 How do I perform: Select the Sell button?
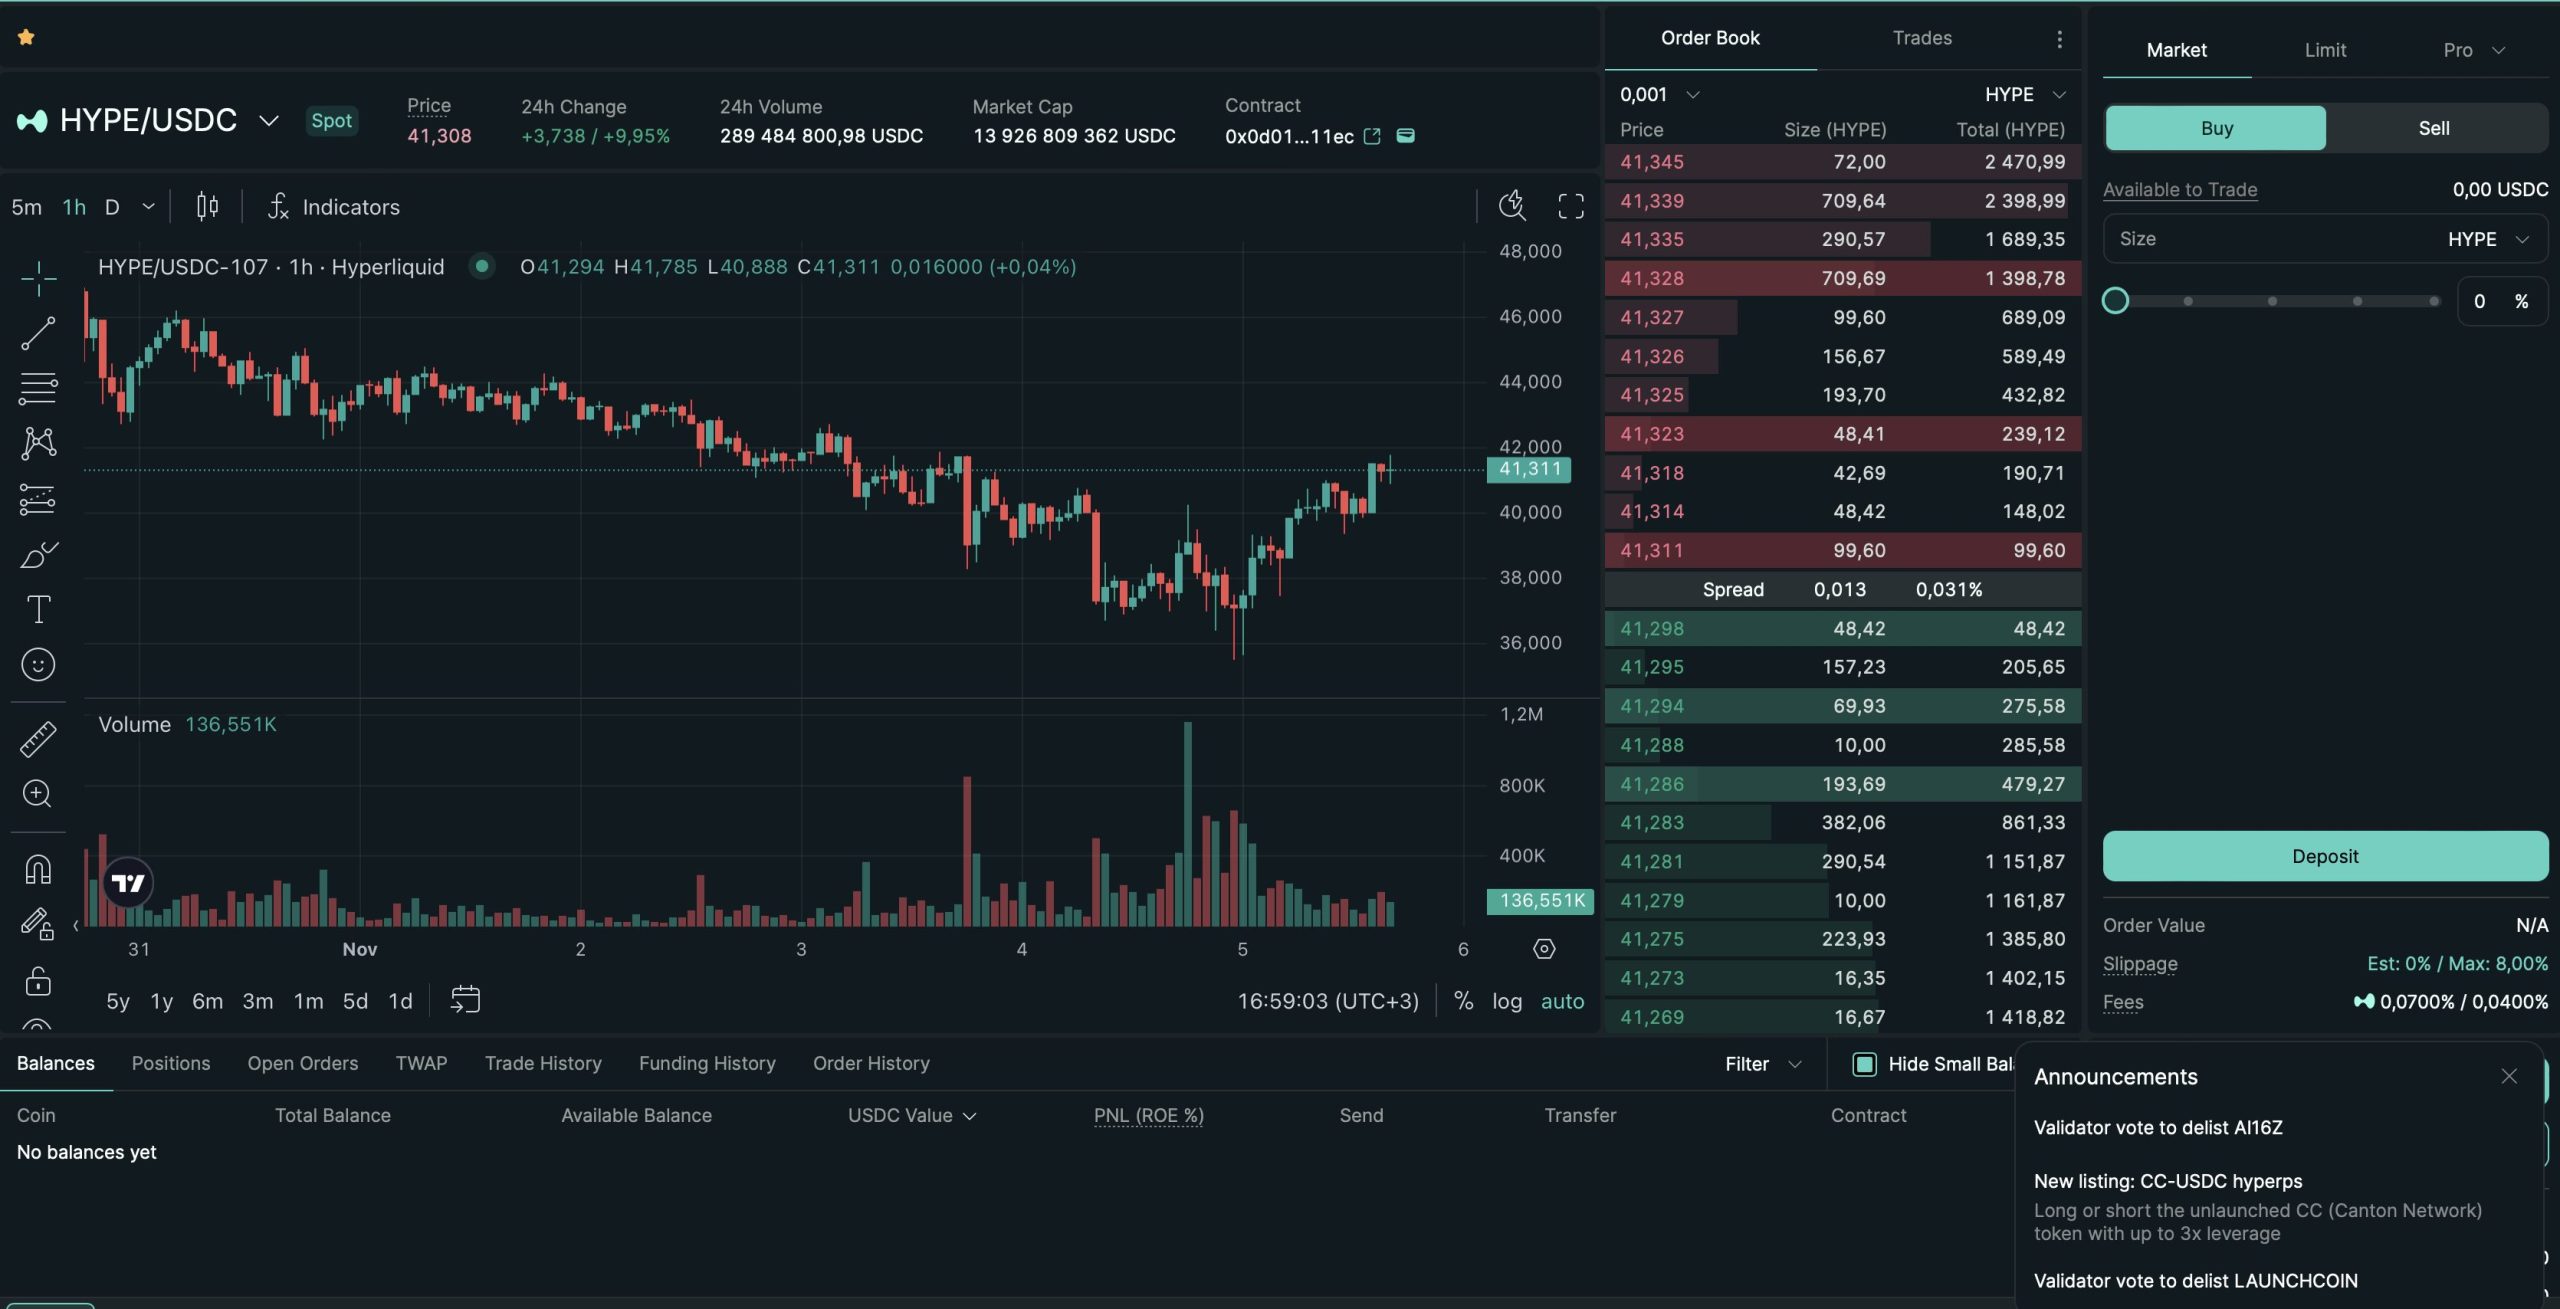2433,128
